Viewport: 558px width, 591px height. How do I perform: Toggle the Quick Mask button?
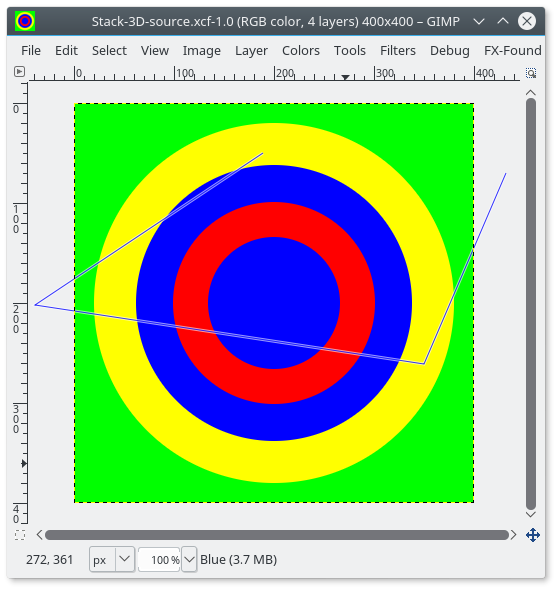[20, 535]
